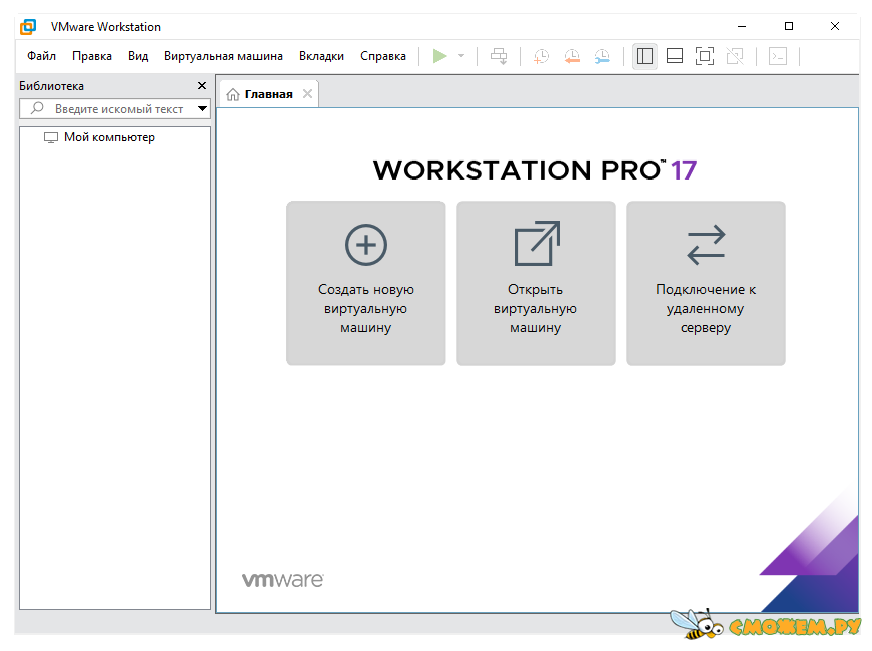This screenshot has width=872, height=651.
Task: Open the Виртуальная машина menu
Action: [x=223, y=56]
